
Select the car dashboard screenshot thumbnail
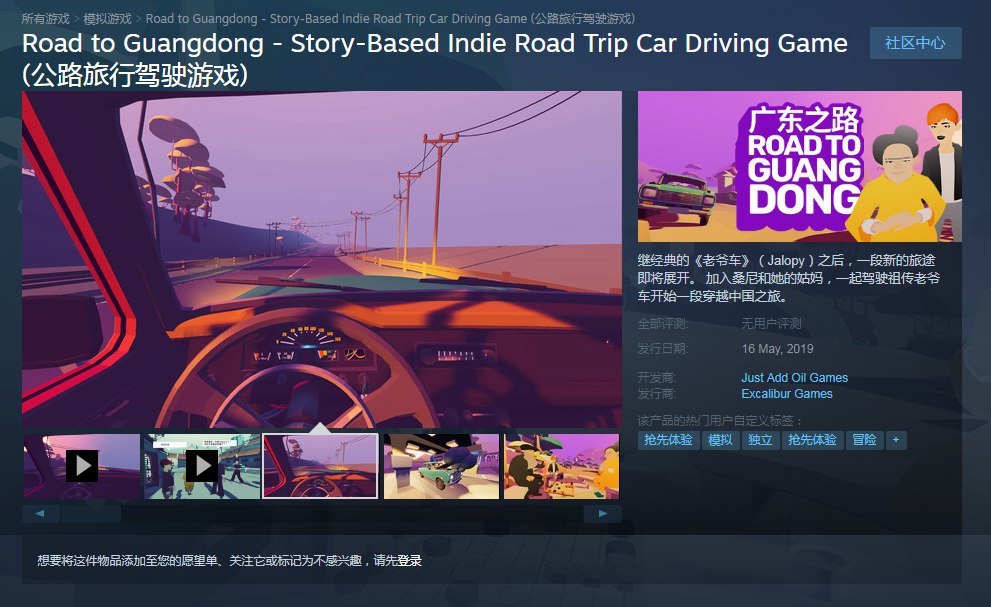pos(320,466)
